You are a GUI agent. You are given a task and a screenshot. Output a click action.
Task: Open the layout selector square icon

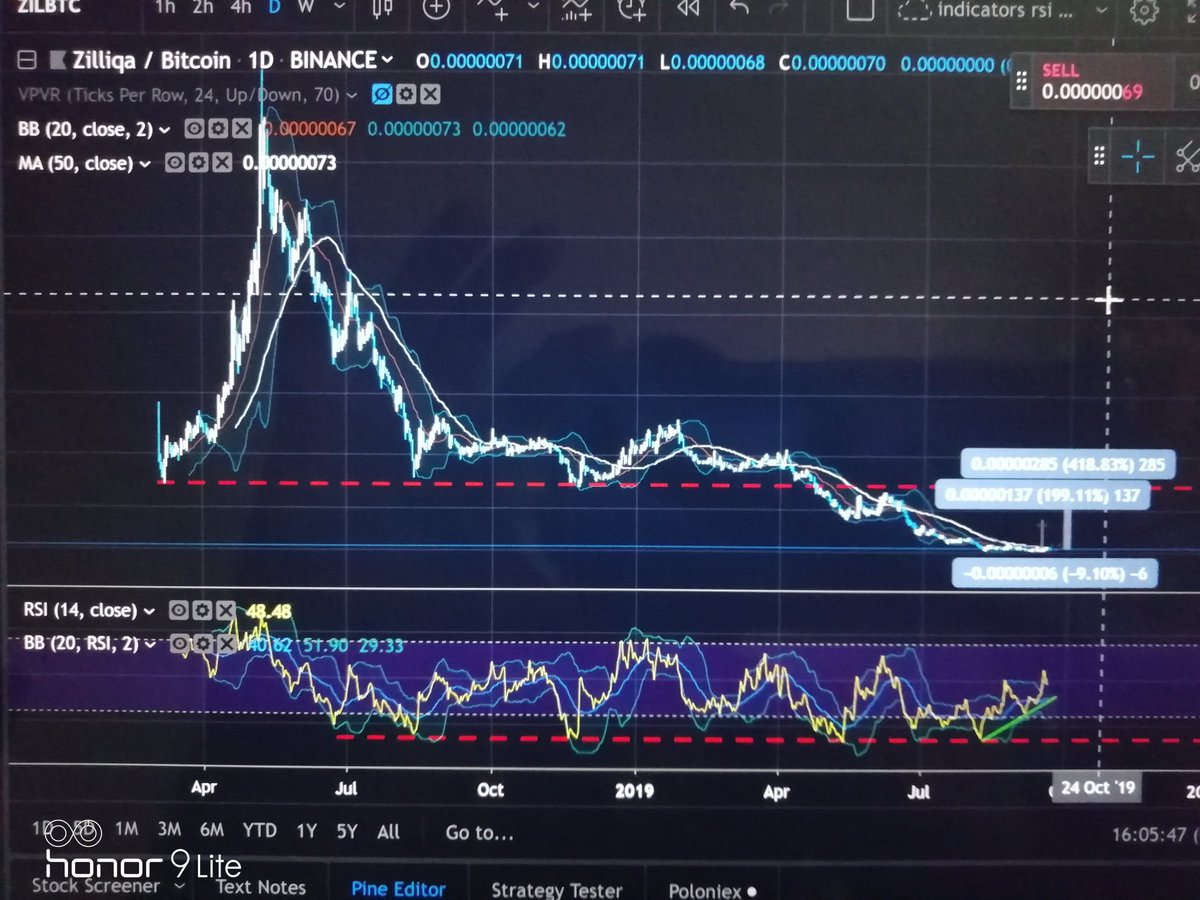[x=860, y=9]
